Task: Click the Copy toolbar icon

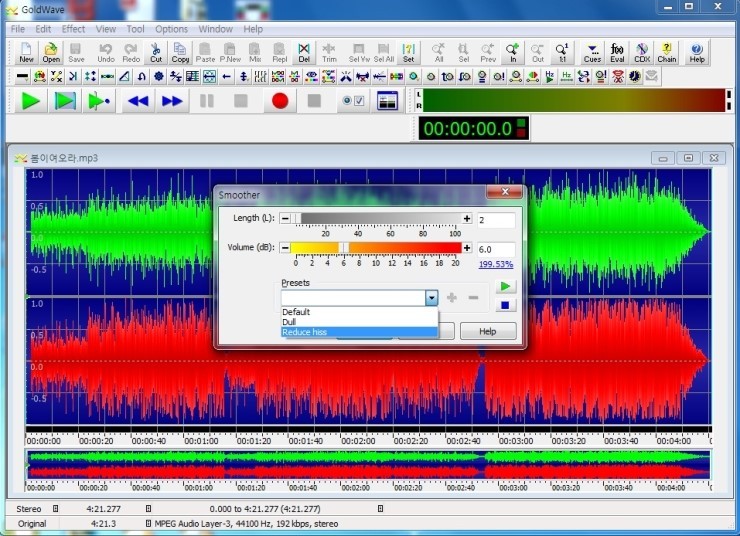Action: [180, 52]
